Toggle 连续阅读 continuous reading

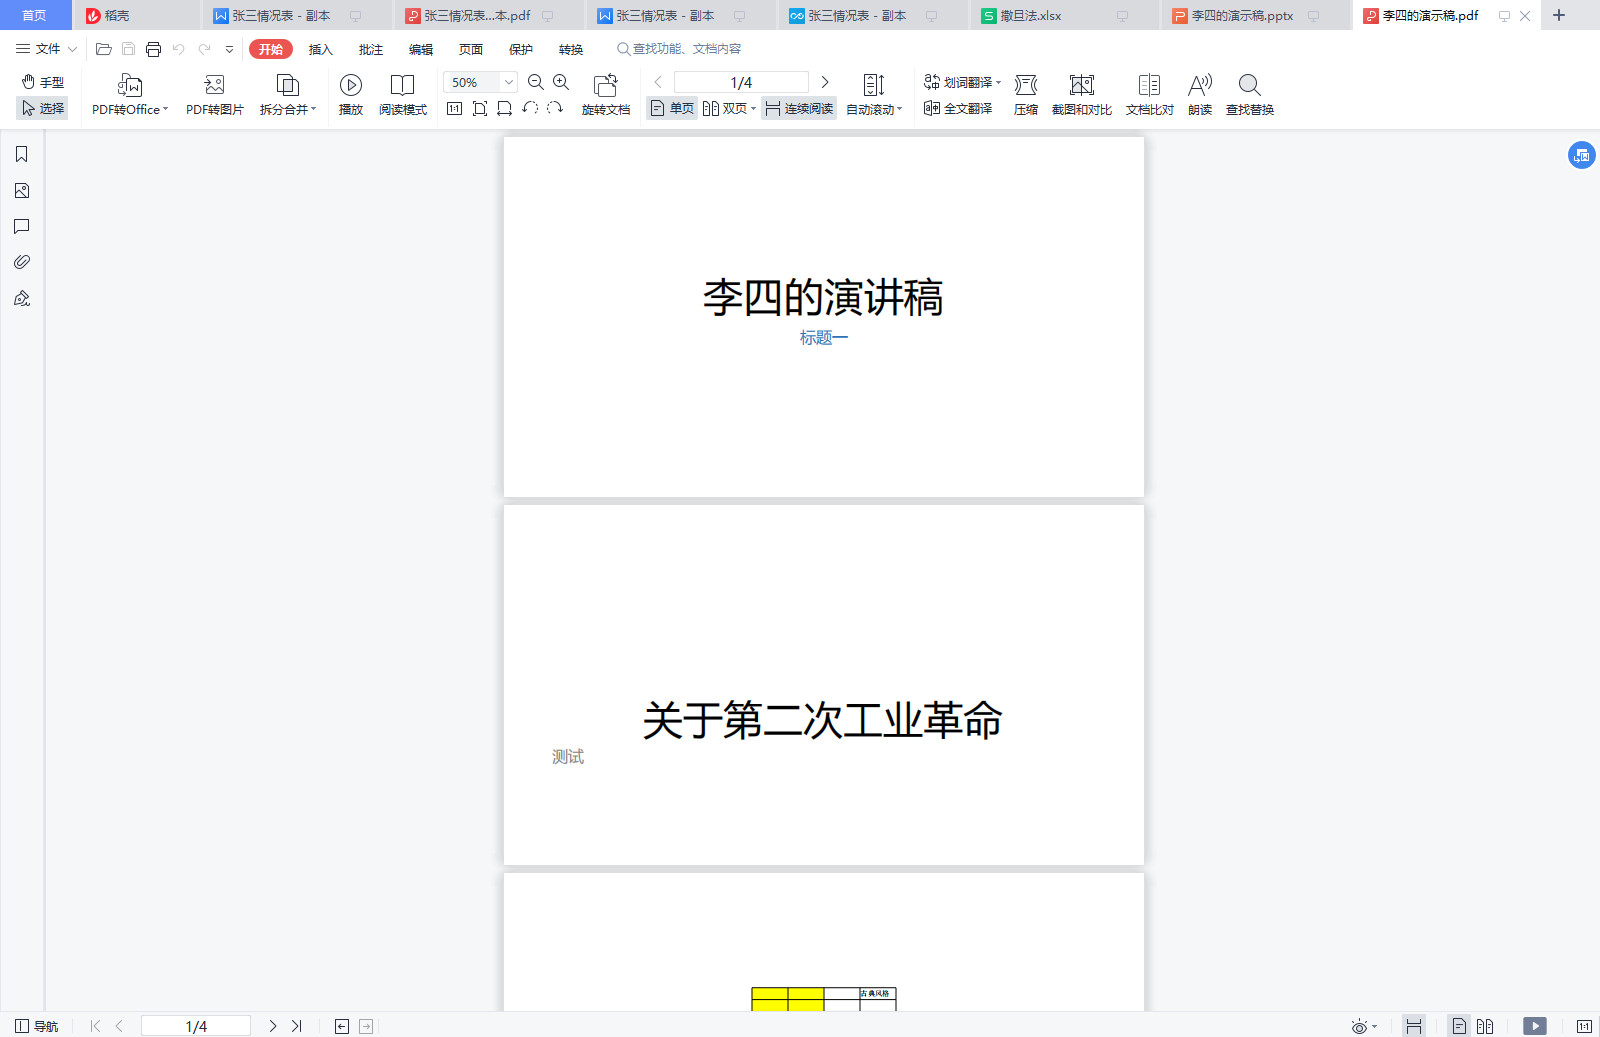point(799,108)
